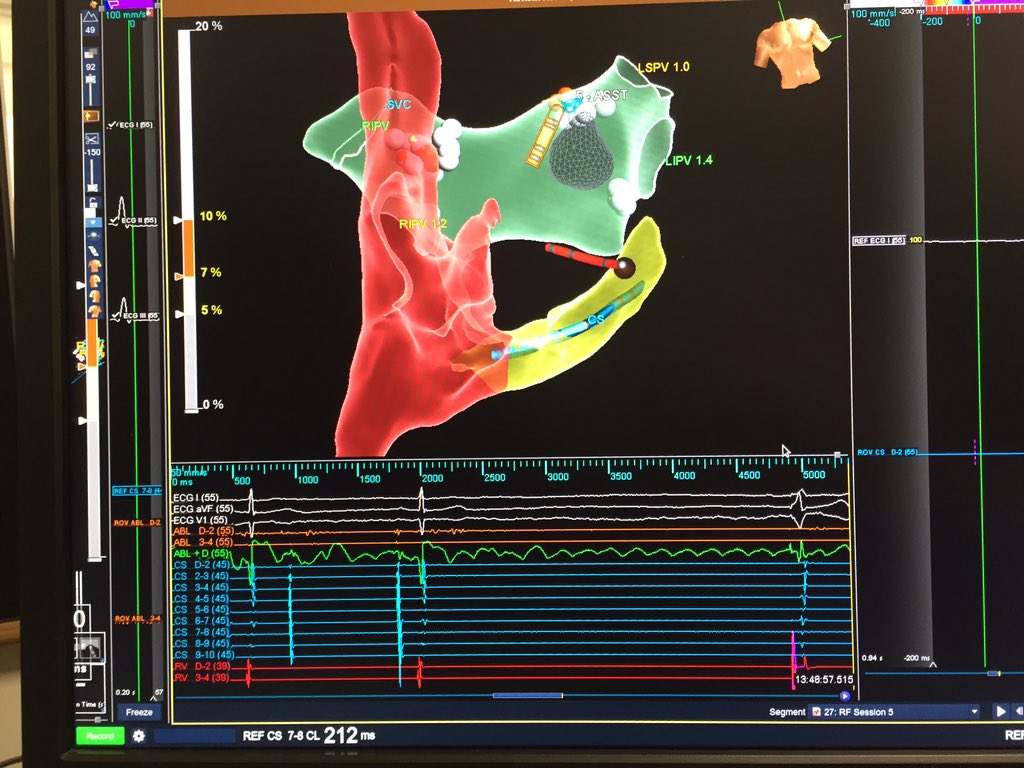Screen dimensions: 1024x768
Task: Click the RIPV 1.2 label on the map
Action: pyautogui.click(x=423, y=224)
